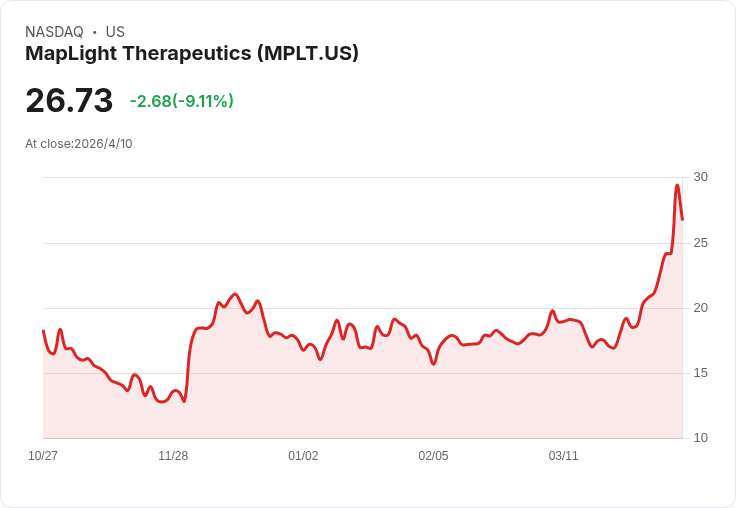Click the final endpoint of the red line
This screenshot has height=508, width=736.
[682, 219]
